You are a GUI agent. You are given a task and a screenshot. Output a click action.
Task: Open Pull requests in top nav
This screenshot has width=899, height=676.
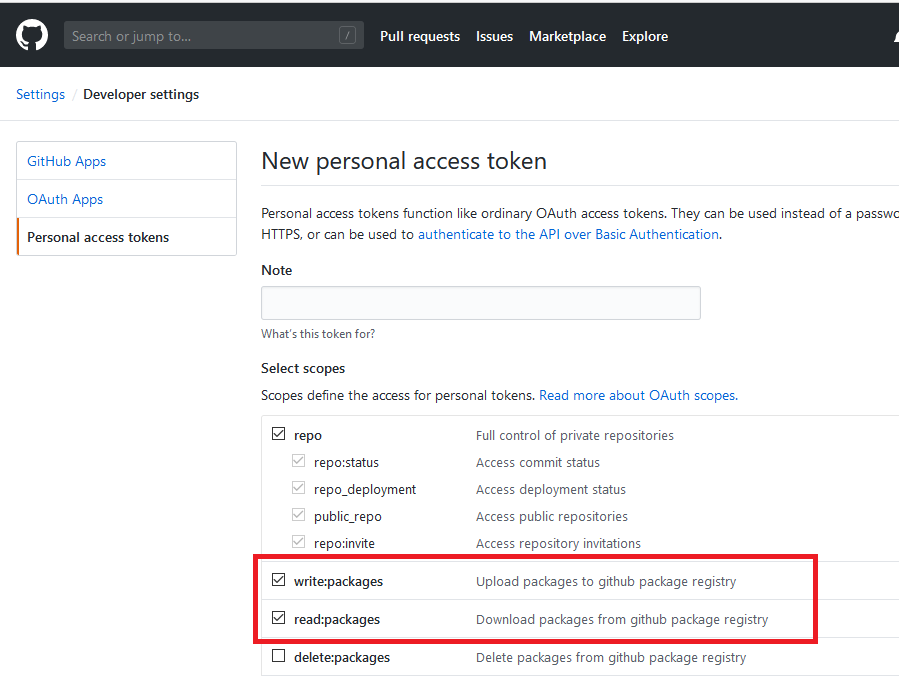[x=420, y=36]
